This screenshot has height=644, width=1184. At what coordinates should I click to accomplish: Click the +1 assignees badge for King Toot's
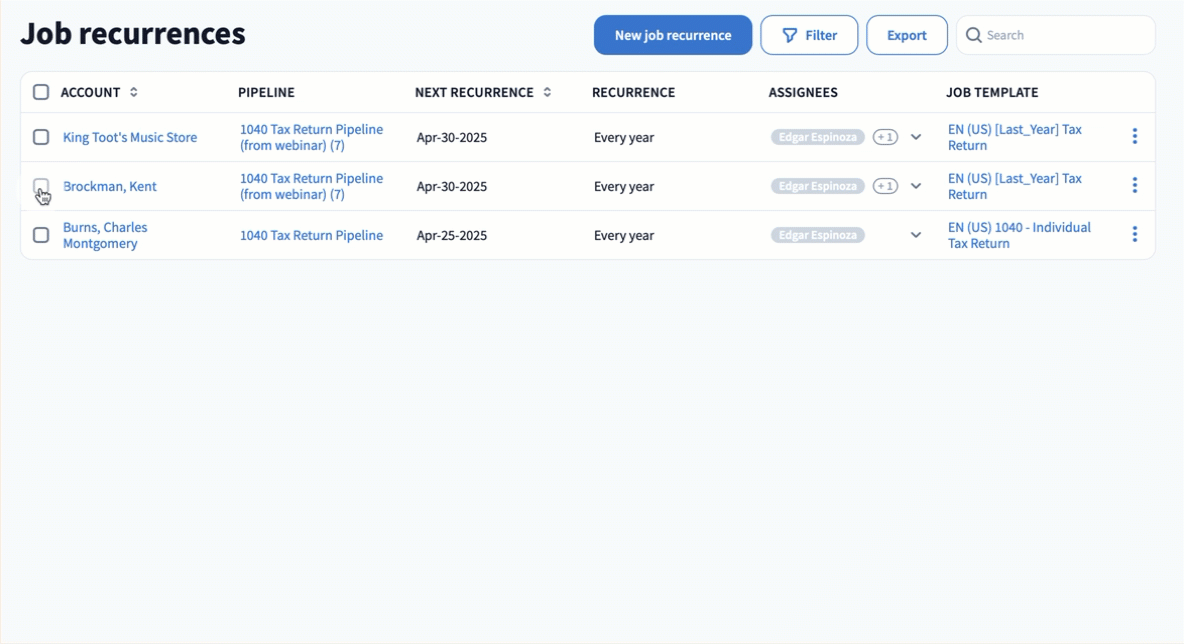pos(885,137)
